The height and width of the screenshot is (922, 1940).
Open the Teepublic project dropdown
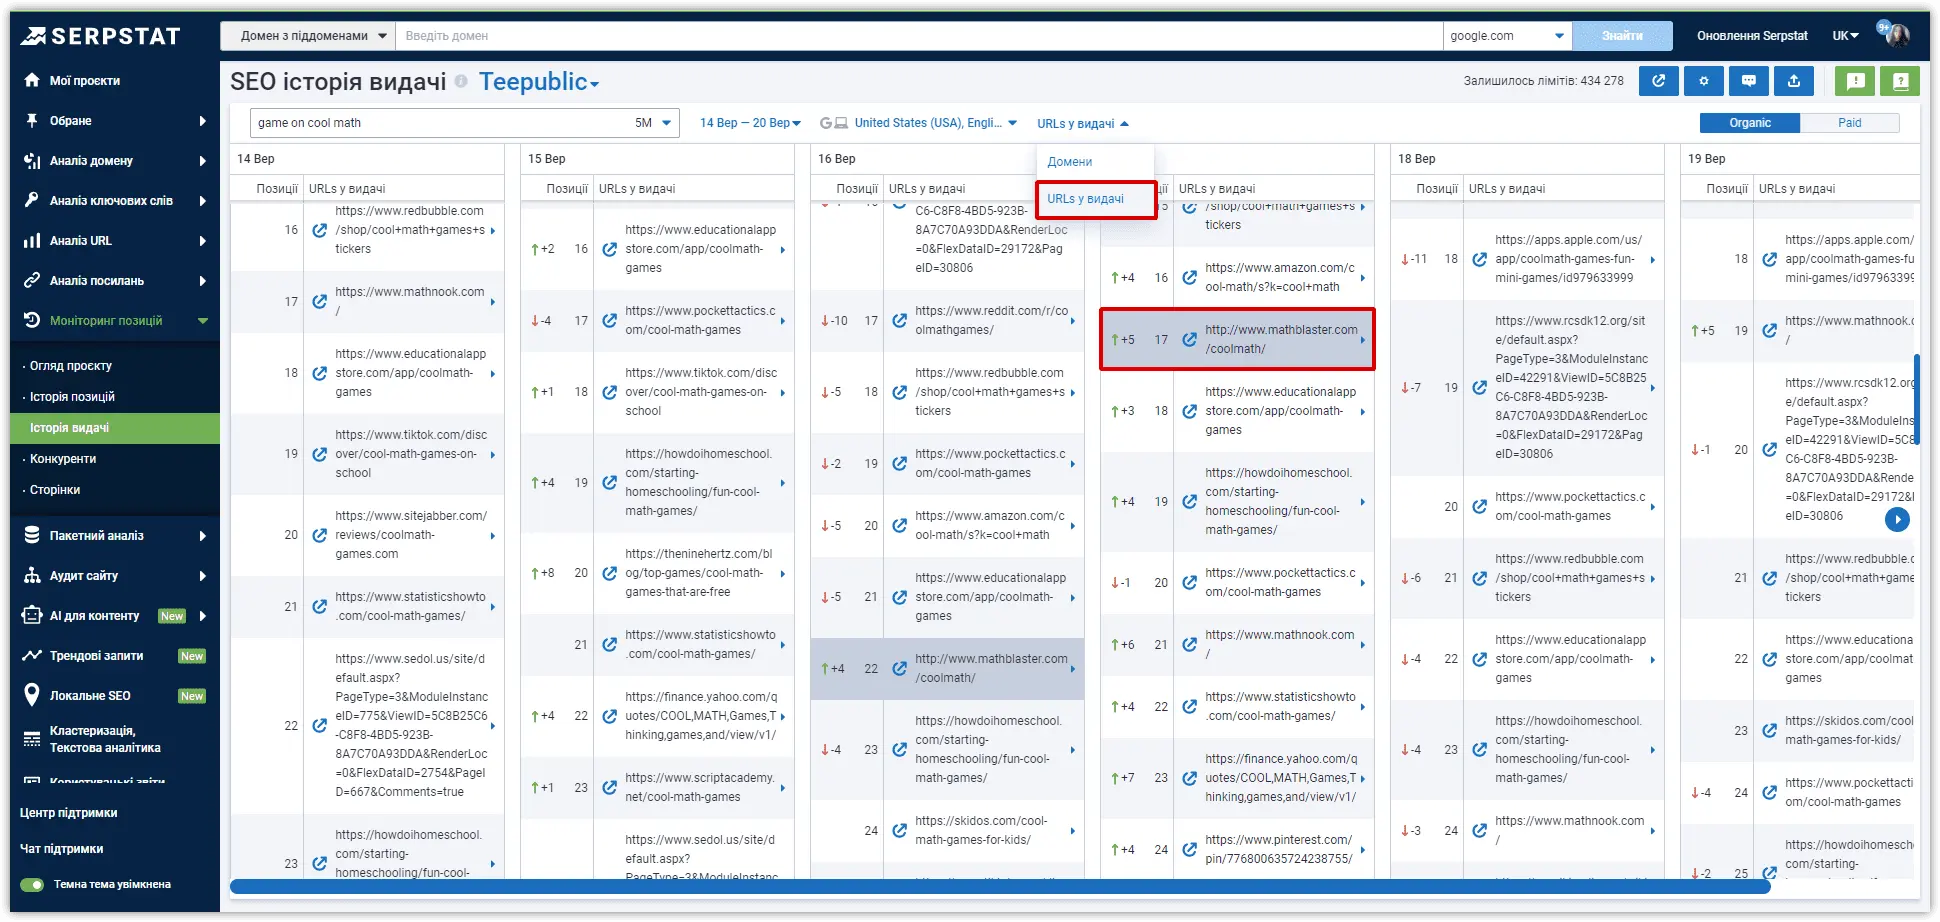coord(538,82)
